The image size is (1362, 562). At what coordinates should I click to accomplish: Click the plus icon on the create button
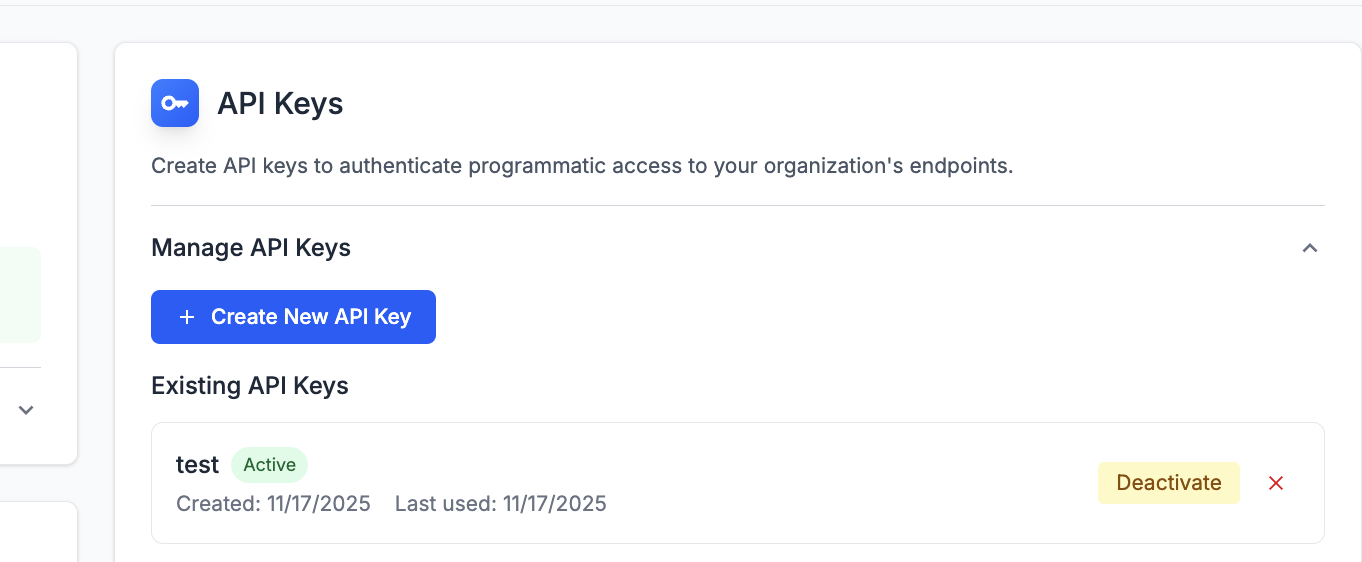point(186,317)
